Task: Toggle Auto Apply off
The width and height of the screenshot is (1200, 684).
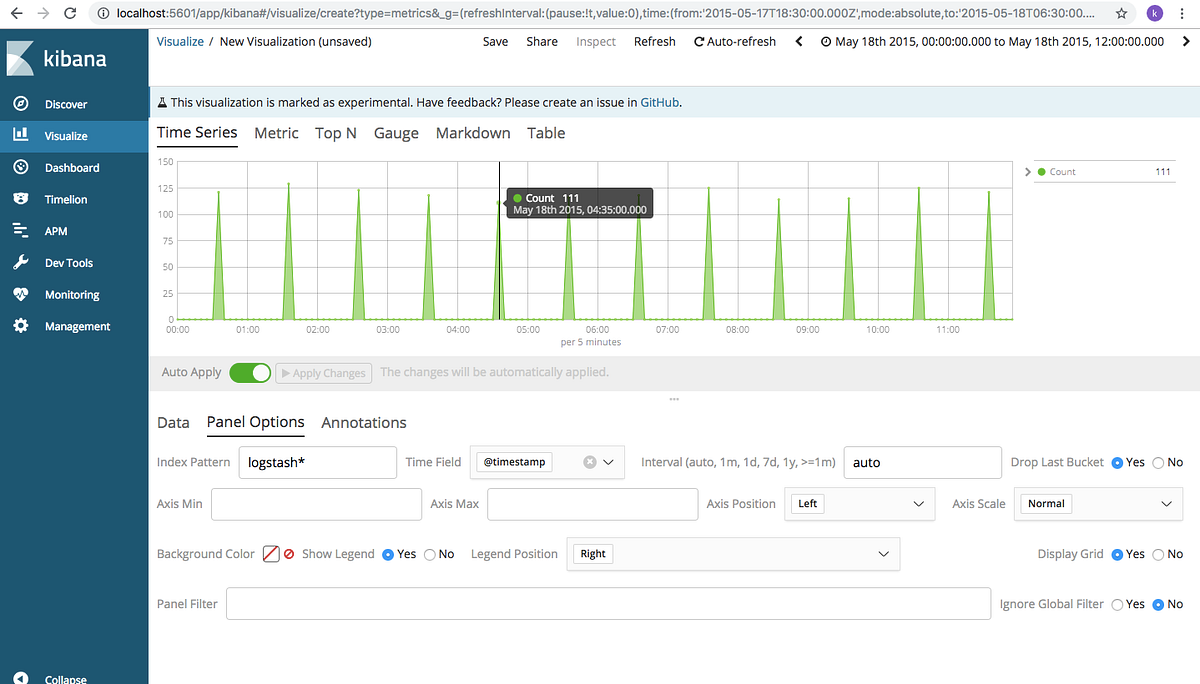Action: click(250, 372)
